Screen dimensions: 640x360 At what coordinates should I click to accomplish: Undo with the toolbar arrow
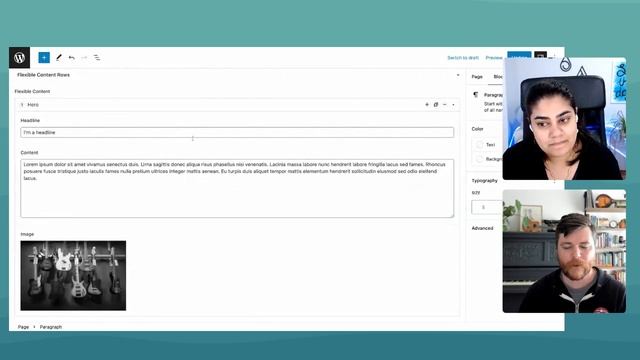pyautogui.click(x=71, y=58)
